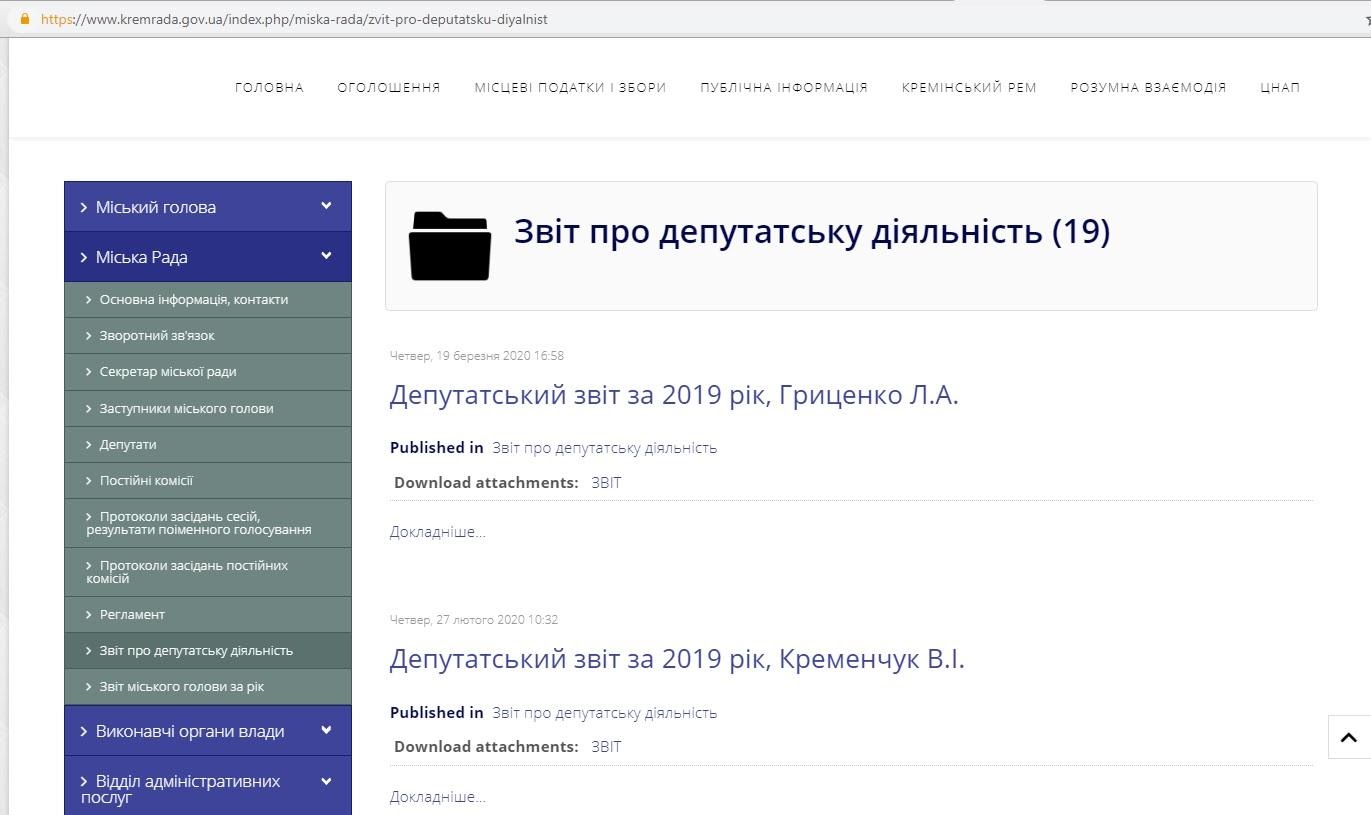The width and height of the screenshot is (1371, 815).
Task: Select Депутати in the sidebar
Action: click(x=128, y=445)
